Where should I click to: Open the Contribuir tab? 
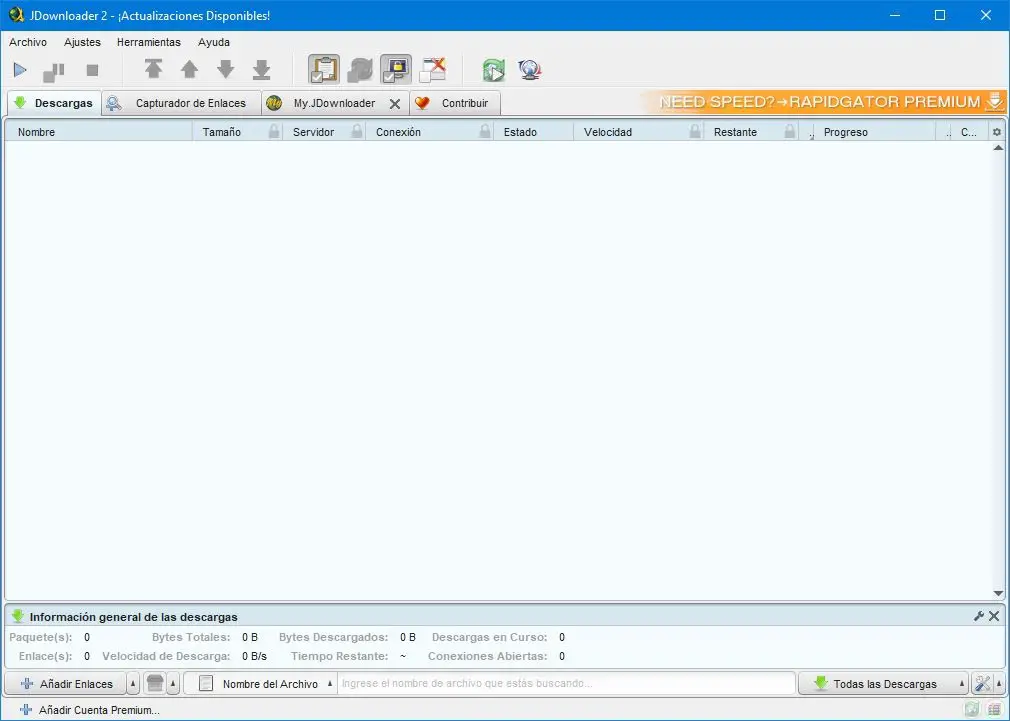click(x=455, y=103)
